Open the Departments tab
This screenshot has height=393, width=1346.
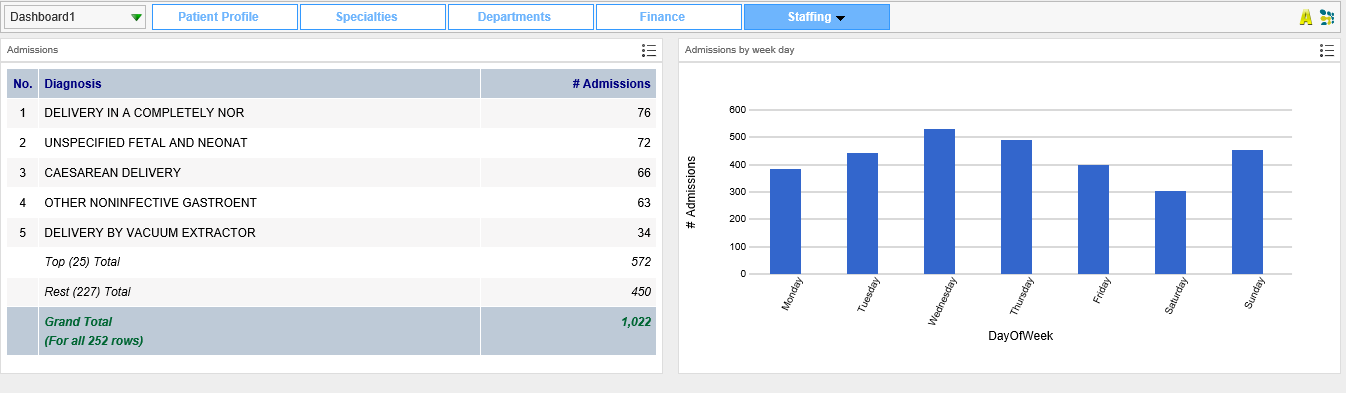pos(521,17)
